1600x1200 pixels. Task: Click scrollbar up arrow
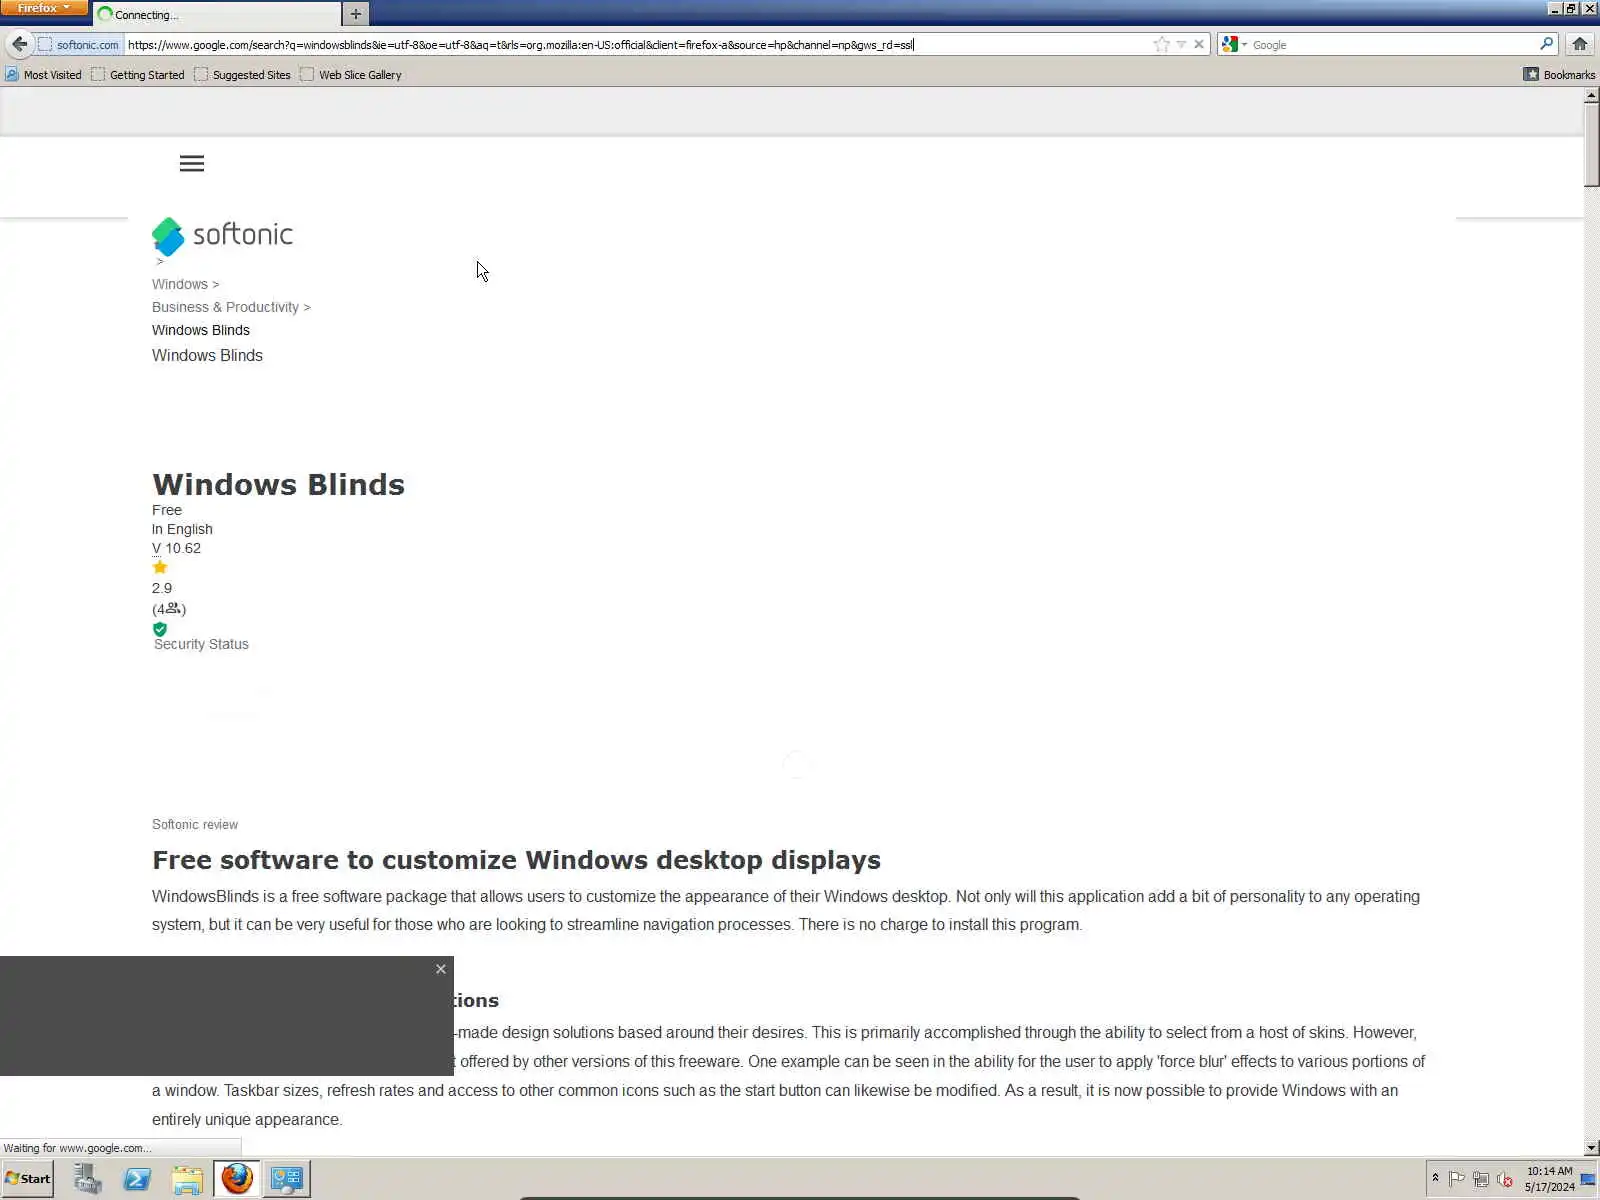coord(1591,96)
